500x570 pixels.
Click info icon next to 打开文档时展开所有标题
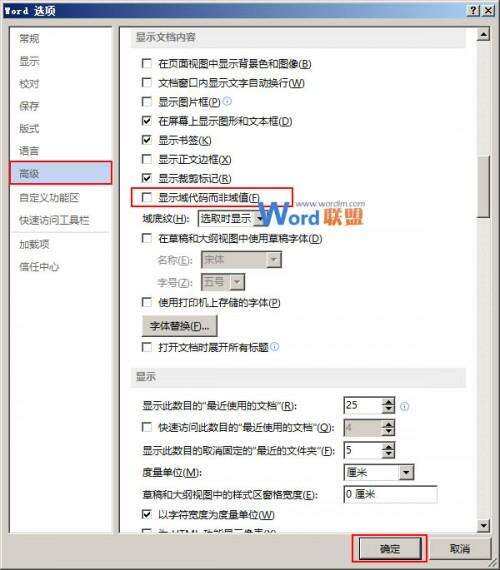pos(275,347)
